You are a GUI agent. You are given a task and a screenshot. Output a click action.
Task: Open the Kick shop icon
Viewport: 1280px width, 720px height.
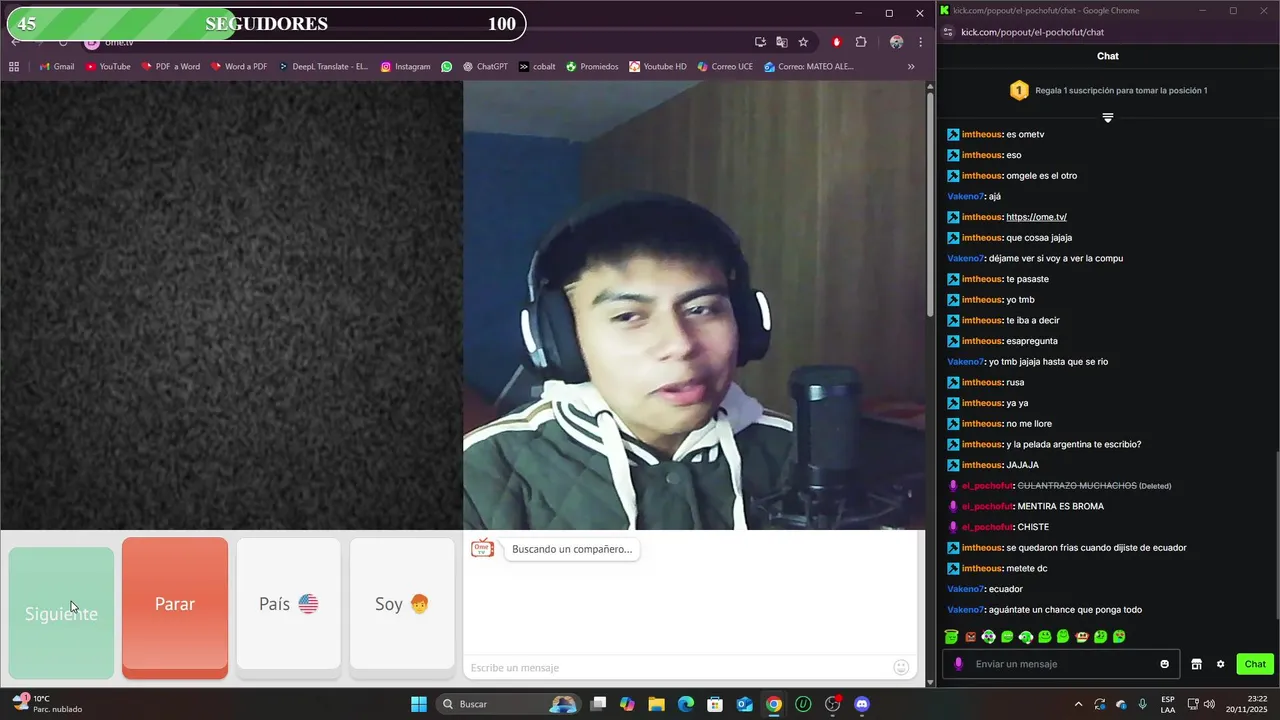click(1196, 664)
